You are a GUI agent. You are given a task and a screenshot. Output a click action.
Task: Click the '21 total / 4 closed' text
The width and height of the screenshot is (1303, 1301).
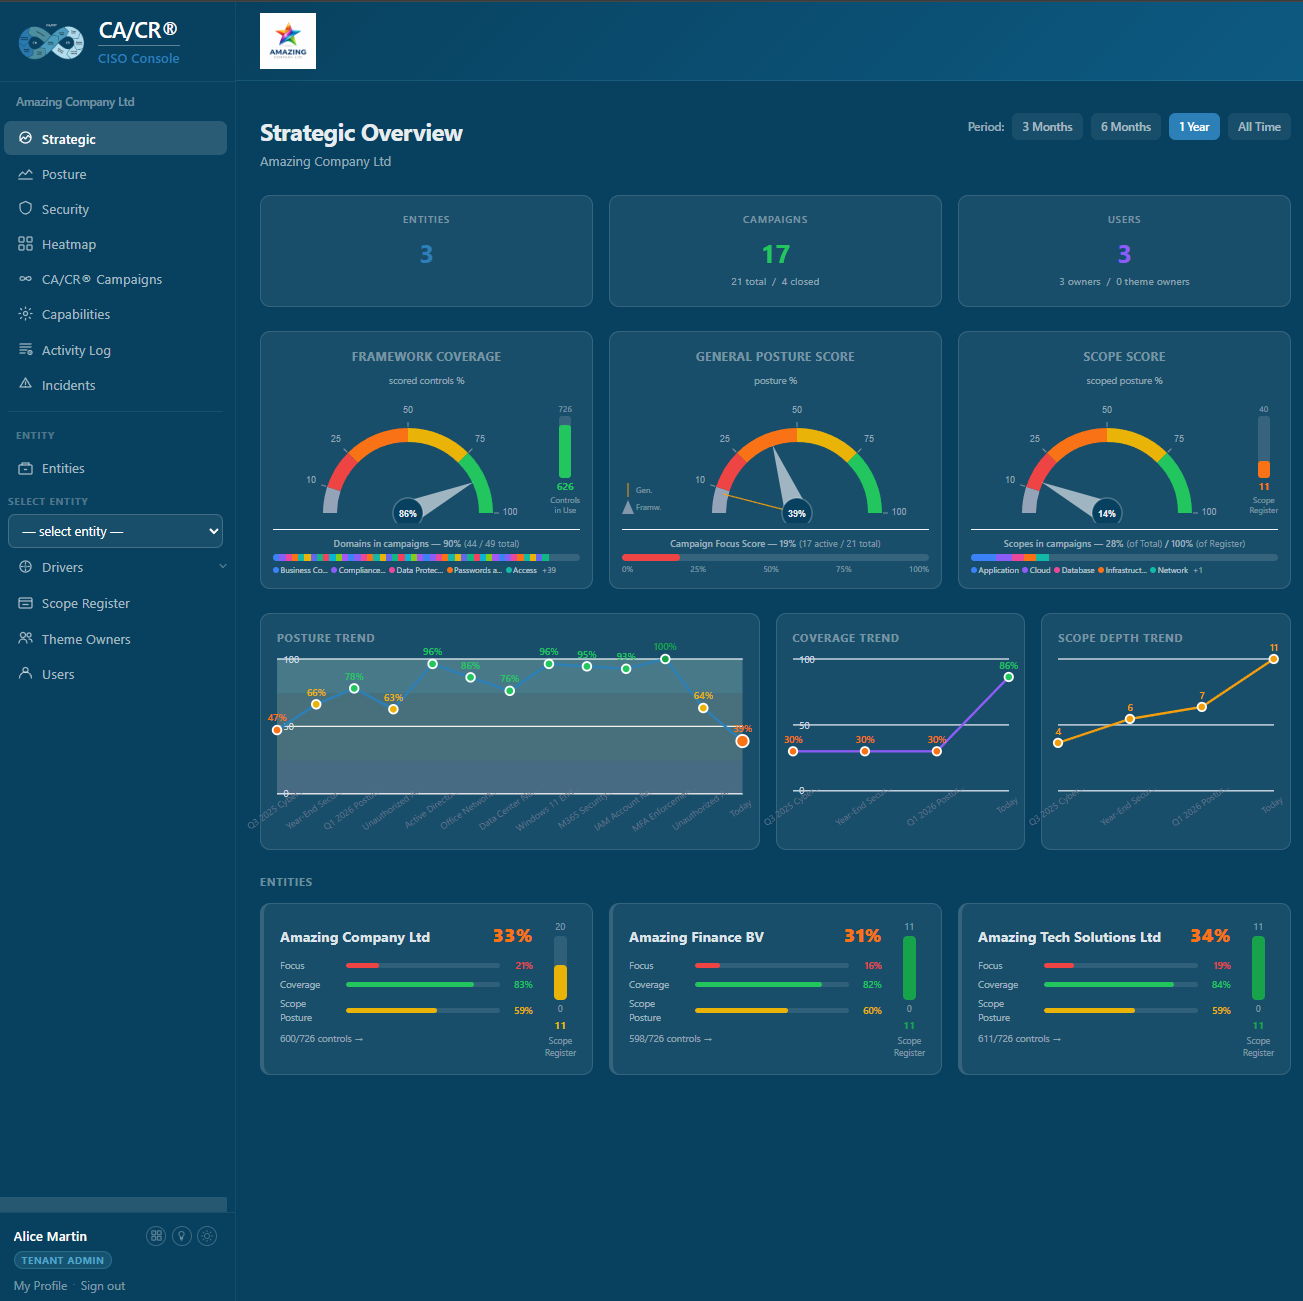(x=775, y=282)
